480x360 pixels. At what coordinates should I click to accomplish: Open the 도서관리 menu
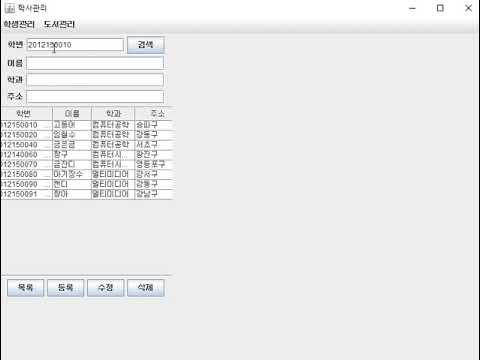[x=59, y=24]
